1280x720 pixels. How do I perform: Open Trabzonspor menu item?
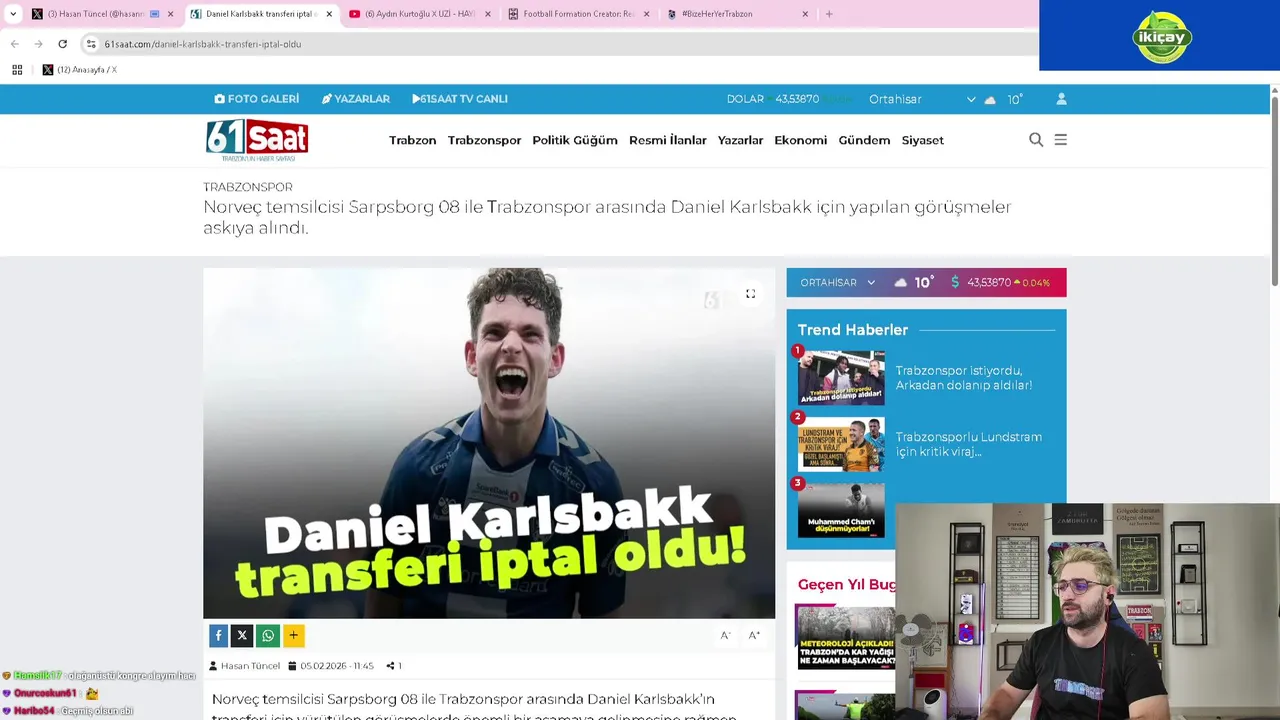coord(484,140)
